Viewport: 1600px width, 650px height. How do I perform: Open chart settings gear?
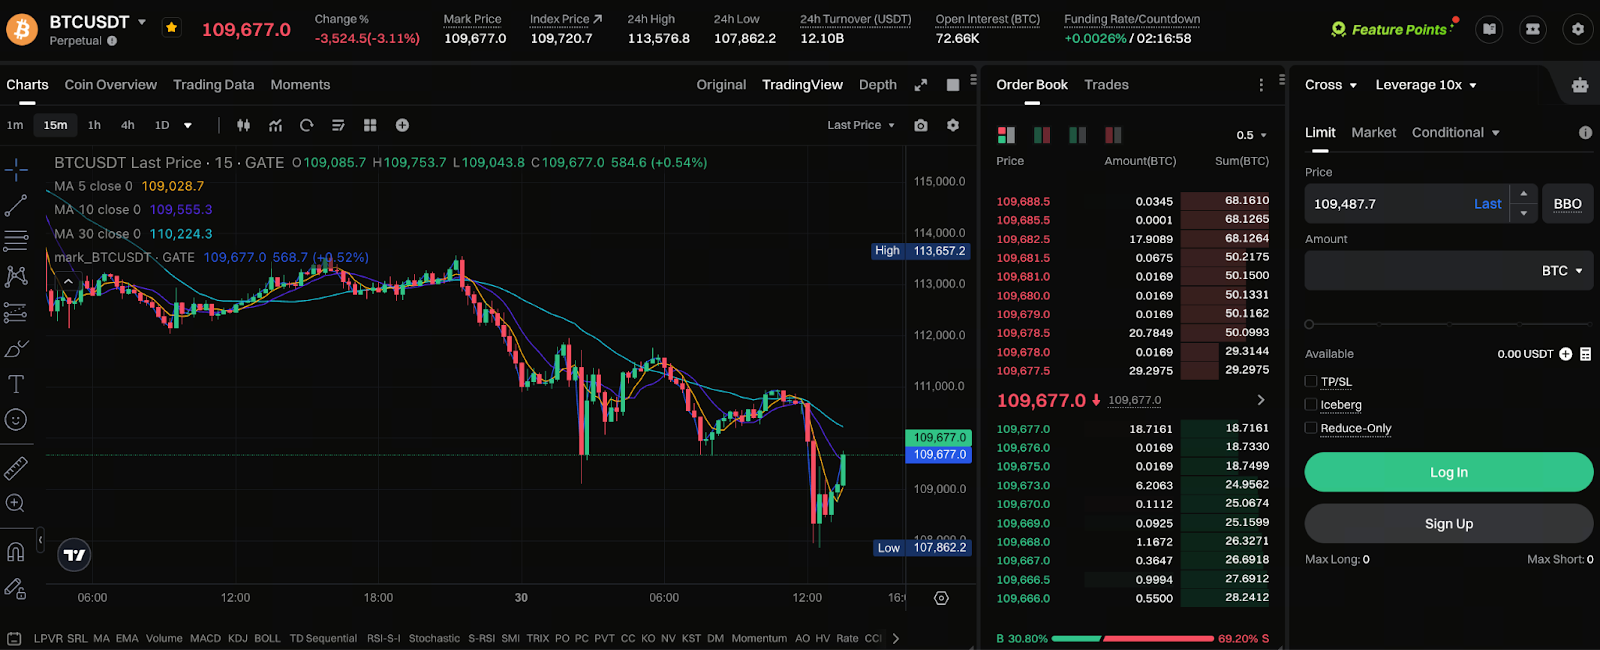(953, 125)
